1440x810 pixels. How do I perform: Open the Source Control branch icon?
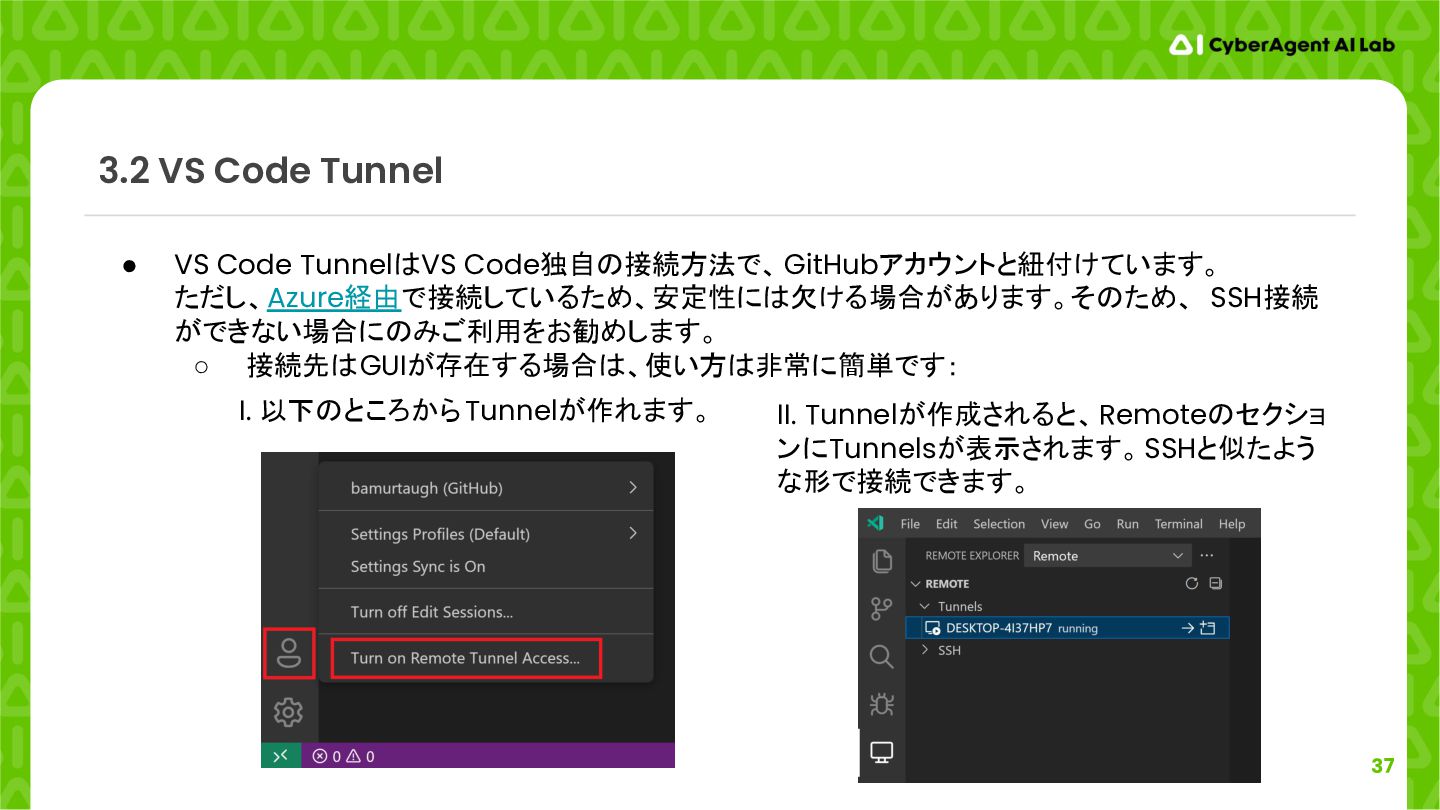coord(881,608)
